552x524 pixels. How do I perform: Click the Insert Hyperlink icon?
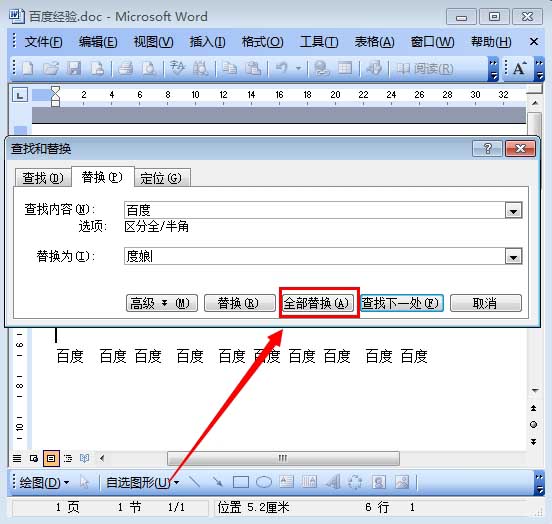321,68
